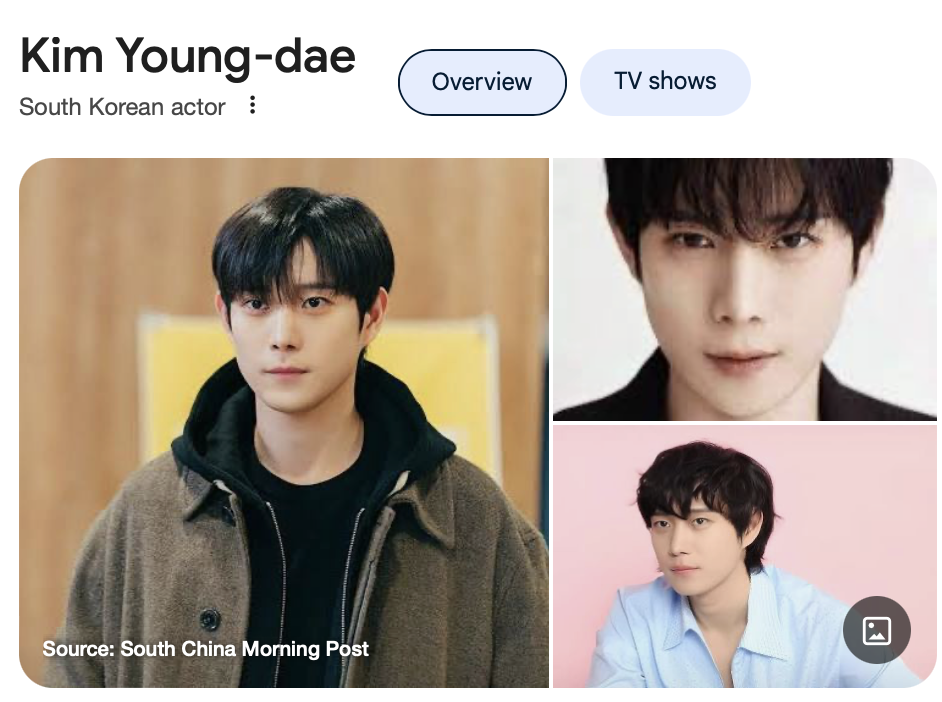Open the close-up face photo thumbnail
The width and height of the screenshot is (942, 702).
click(x=744, y=289)
